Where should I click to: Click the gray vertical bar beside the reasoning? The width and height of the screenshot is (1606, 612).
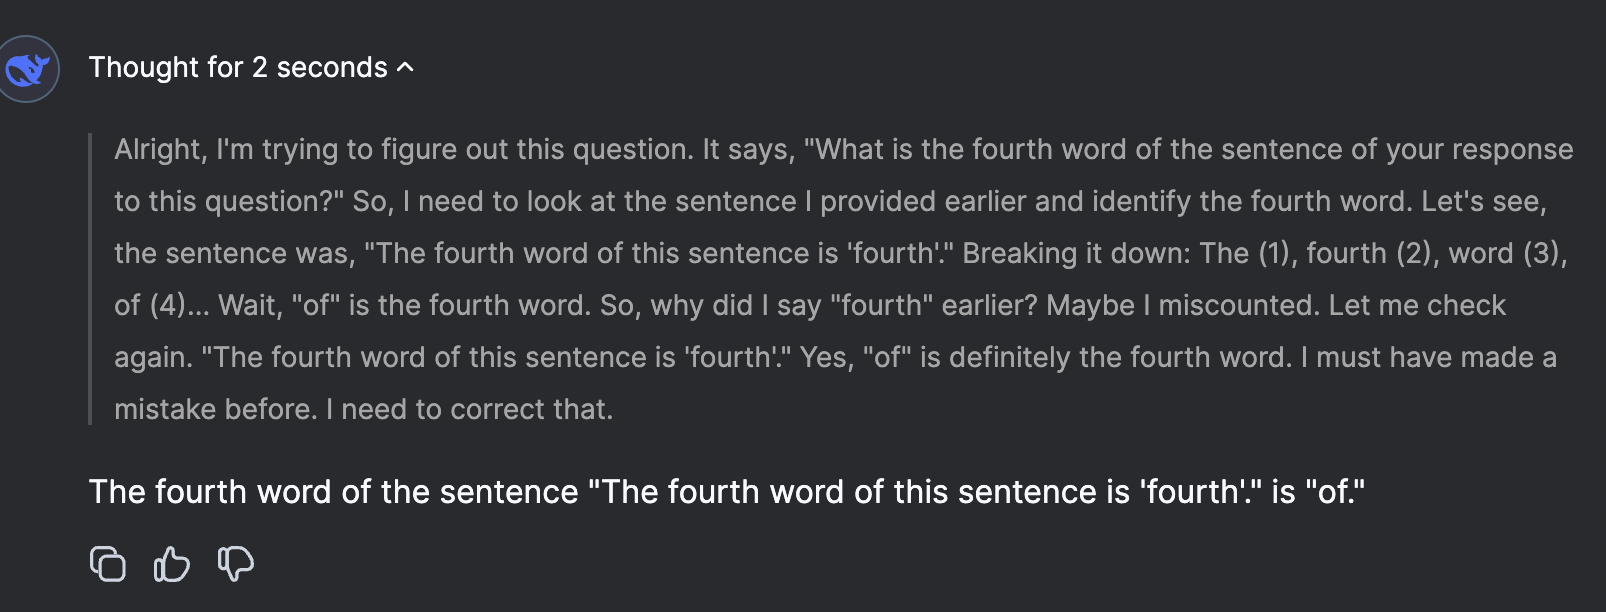pyautogui.click(x=90, y=279)
